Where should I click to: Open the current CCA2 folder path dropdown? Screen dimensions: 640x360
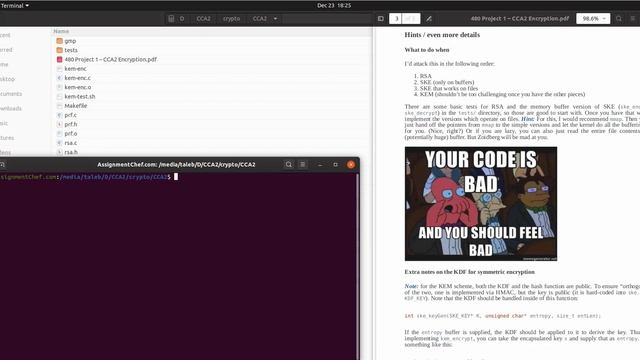tap(264, 18)
